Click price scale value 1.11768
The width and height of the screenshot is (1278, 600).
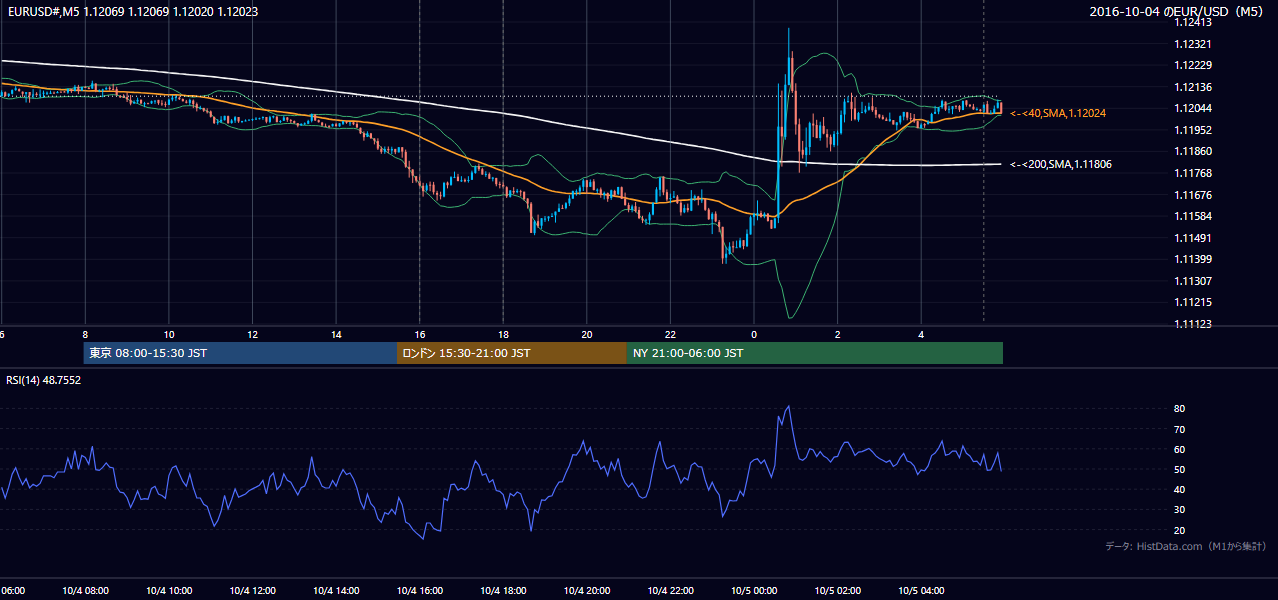coord(1192,173)
